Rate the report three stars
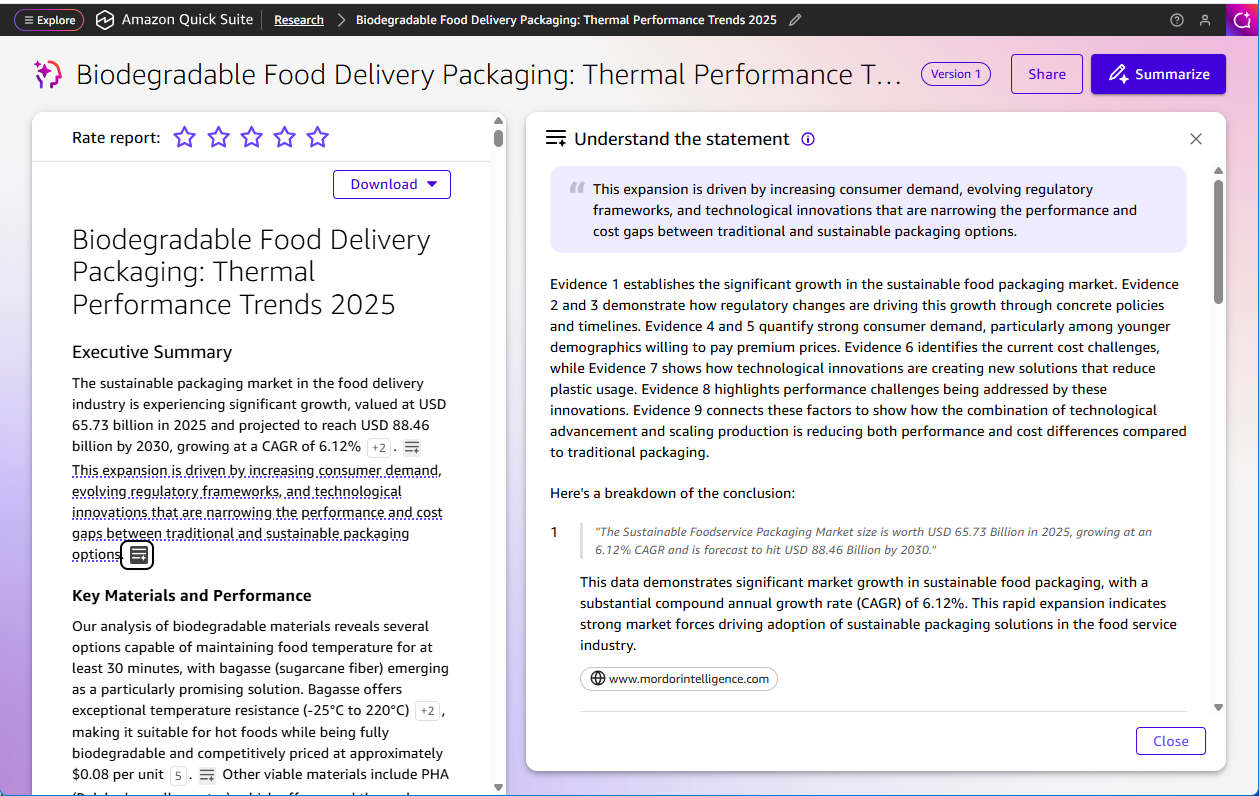The width and height of the screenshot is (1259, 796). [251, 138]
